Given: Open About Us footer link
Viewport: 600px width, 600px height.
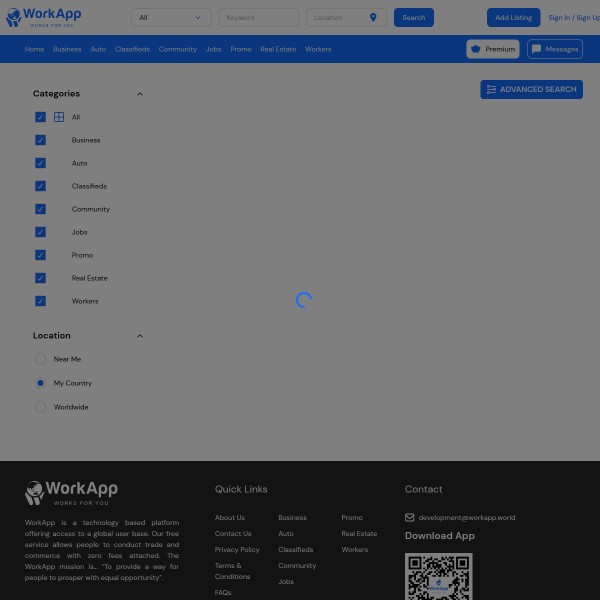Looking at the screenshot, I should 230,517.
